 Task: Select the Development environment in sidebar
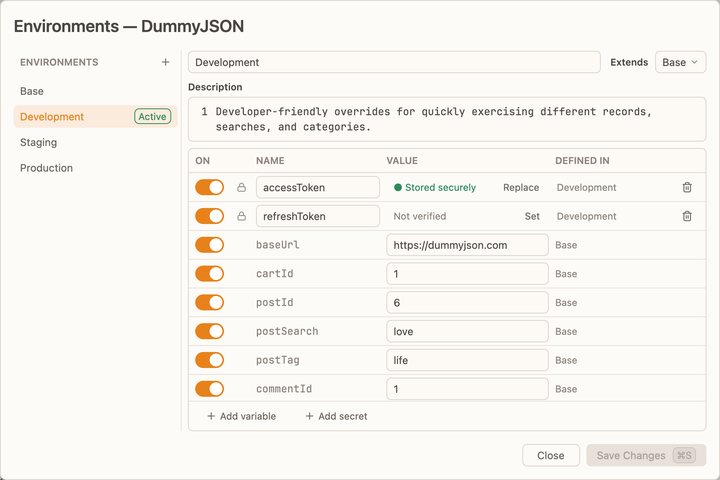click(96, 117)
